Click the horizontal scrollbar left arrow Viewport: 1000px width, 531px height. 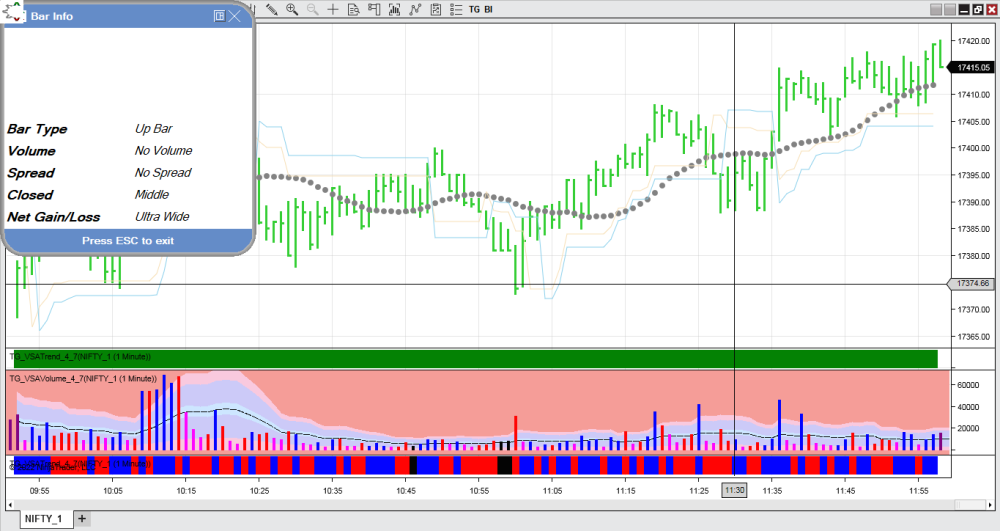(x=8, y=505)
